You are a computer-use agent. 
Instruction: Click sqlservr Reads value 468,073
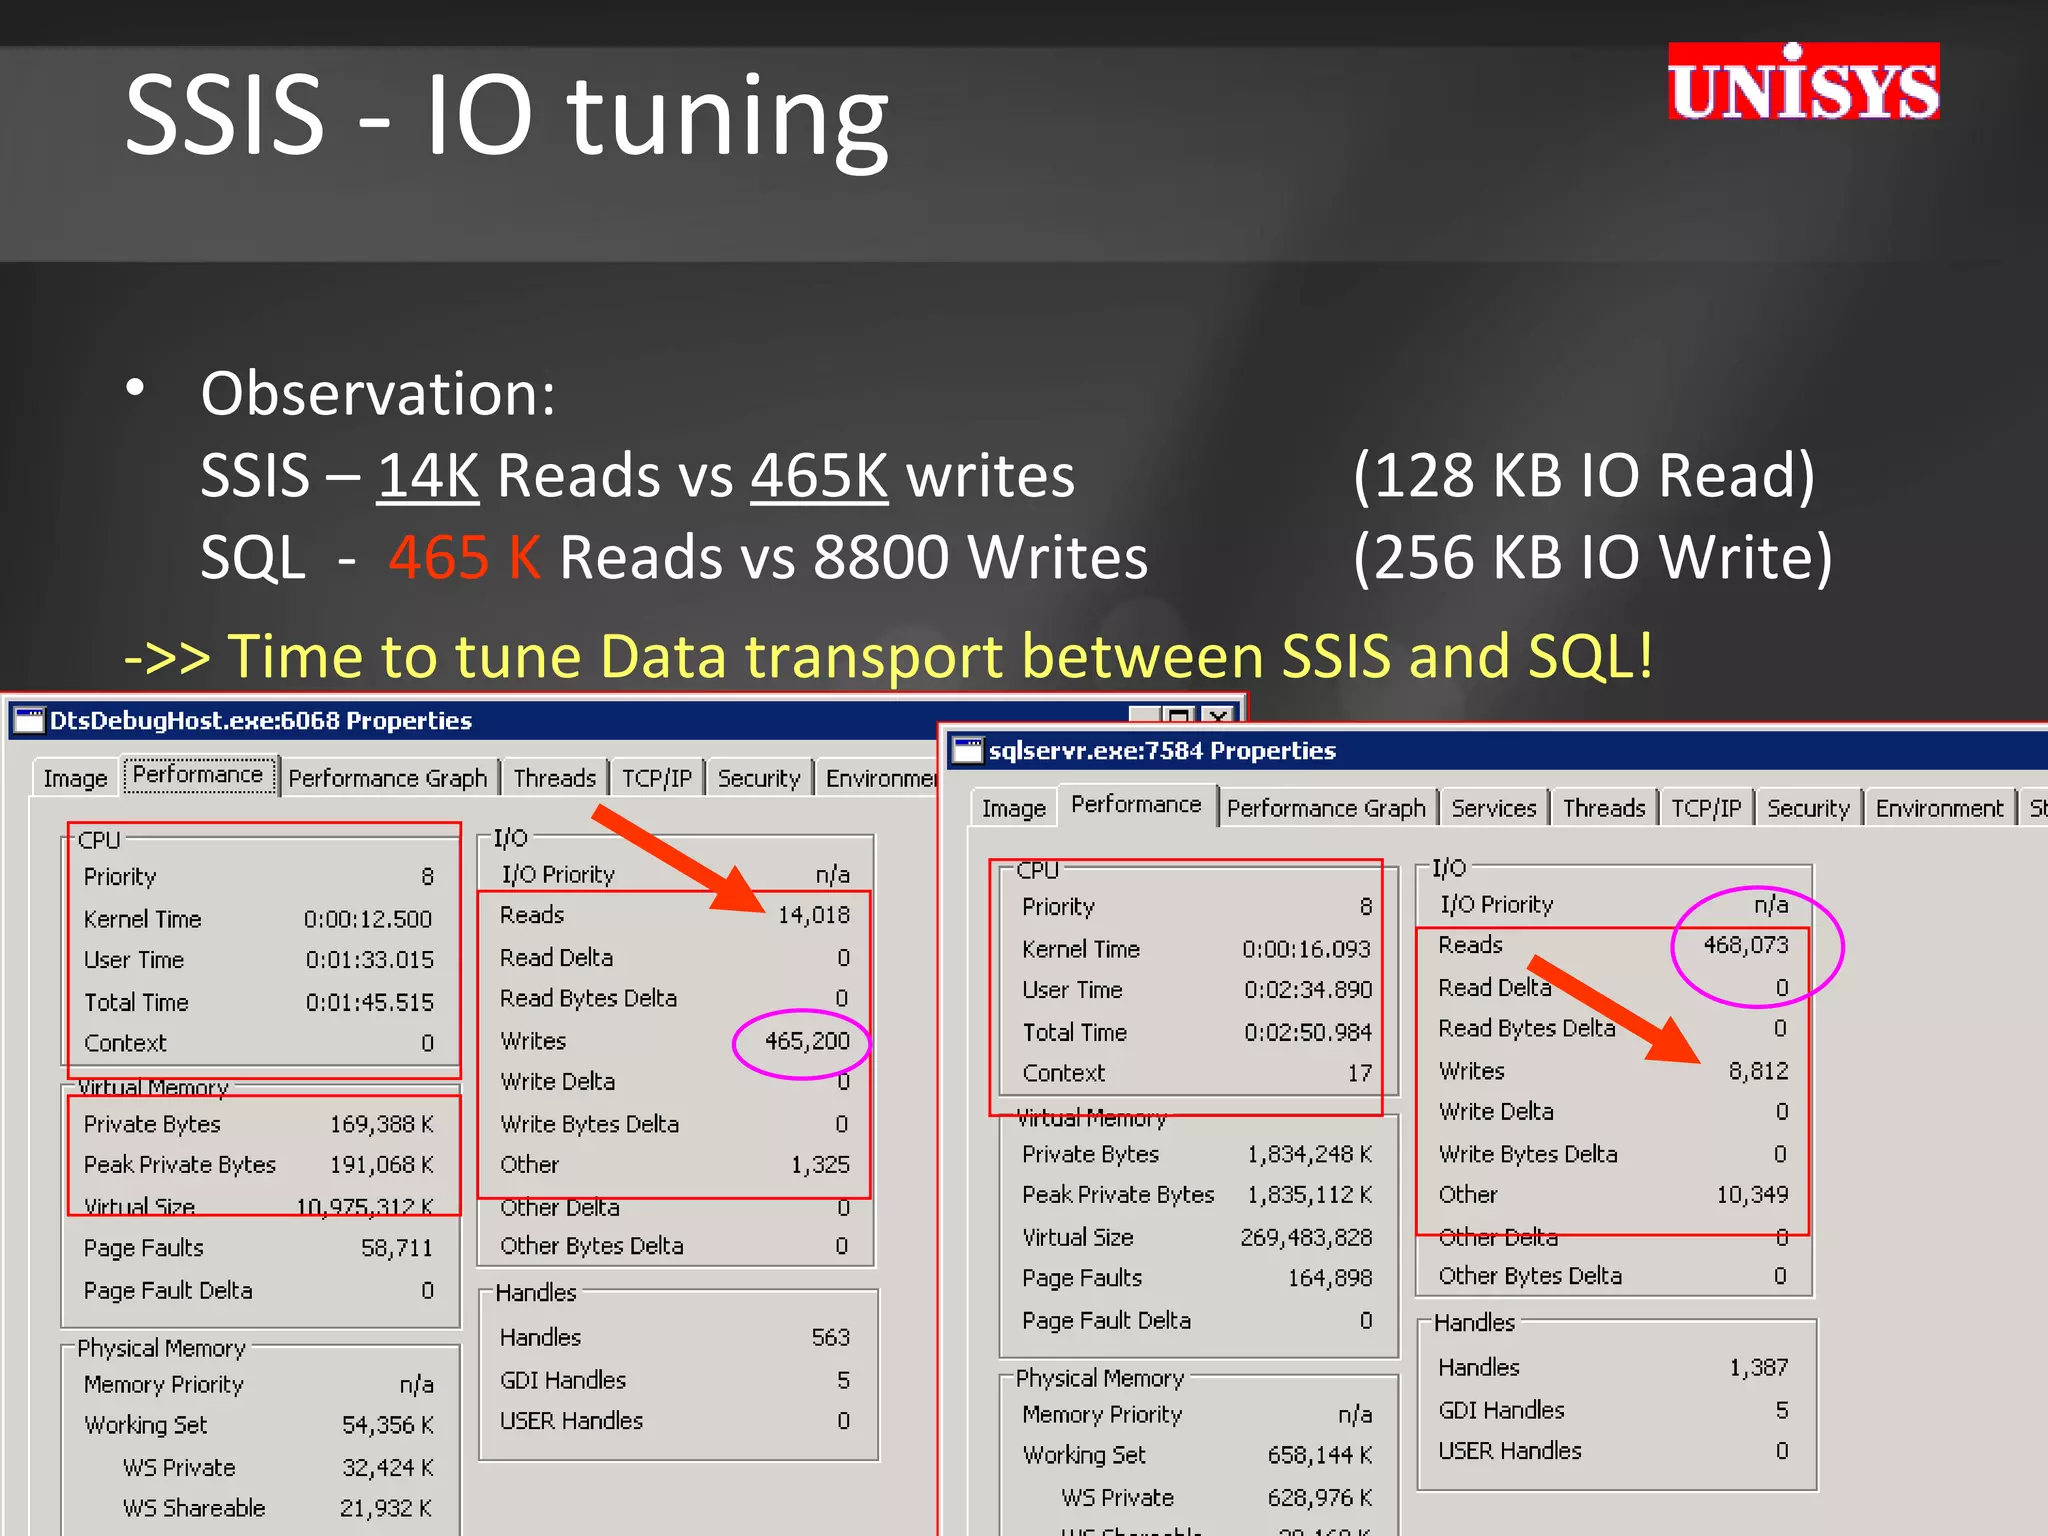[x=1746, y=945]
